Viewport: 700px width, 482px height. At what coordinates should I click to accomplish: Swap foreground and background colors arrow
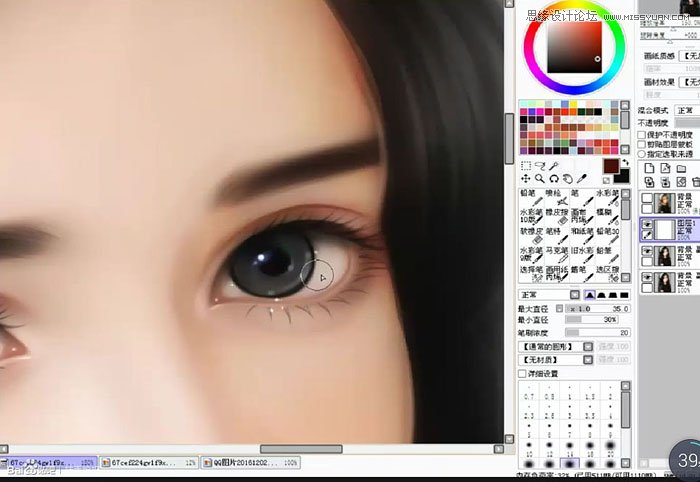pyautogui.click(x=625, y=162)
